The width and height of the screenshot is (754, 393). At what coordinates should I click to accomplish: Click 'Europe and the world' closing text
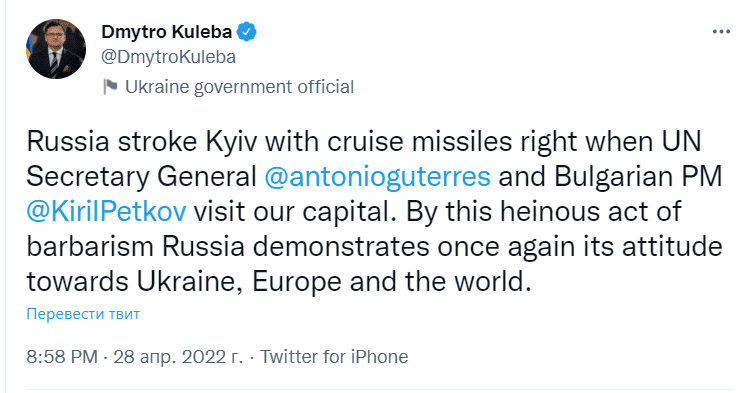pos(391,281)
